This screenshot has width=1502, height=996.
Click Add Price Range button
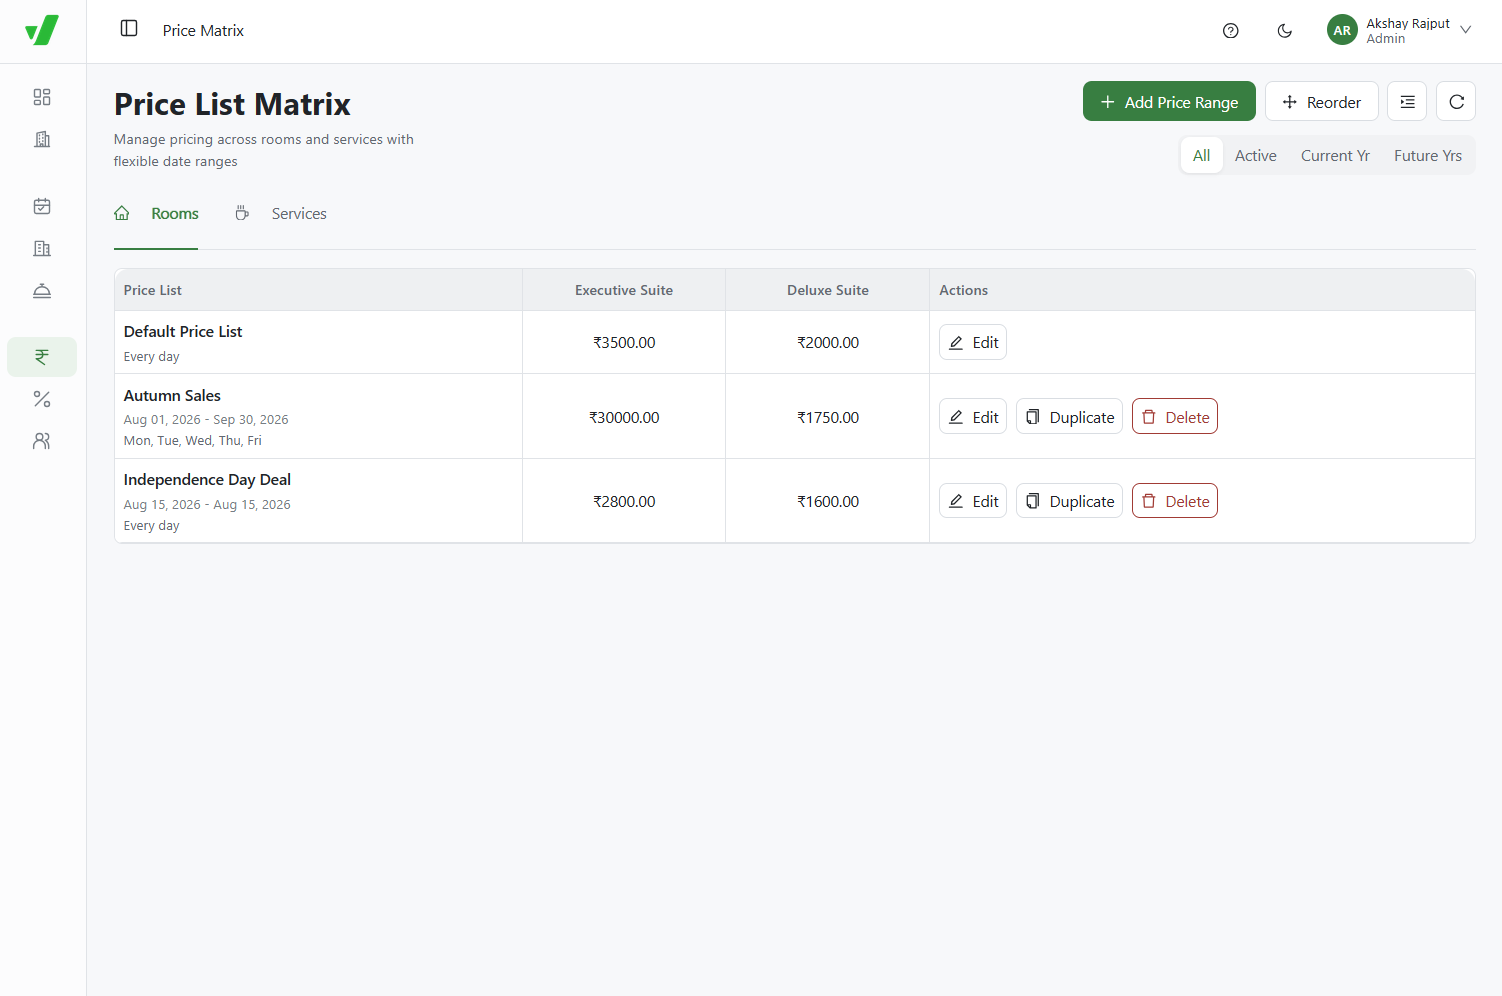1169,101
